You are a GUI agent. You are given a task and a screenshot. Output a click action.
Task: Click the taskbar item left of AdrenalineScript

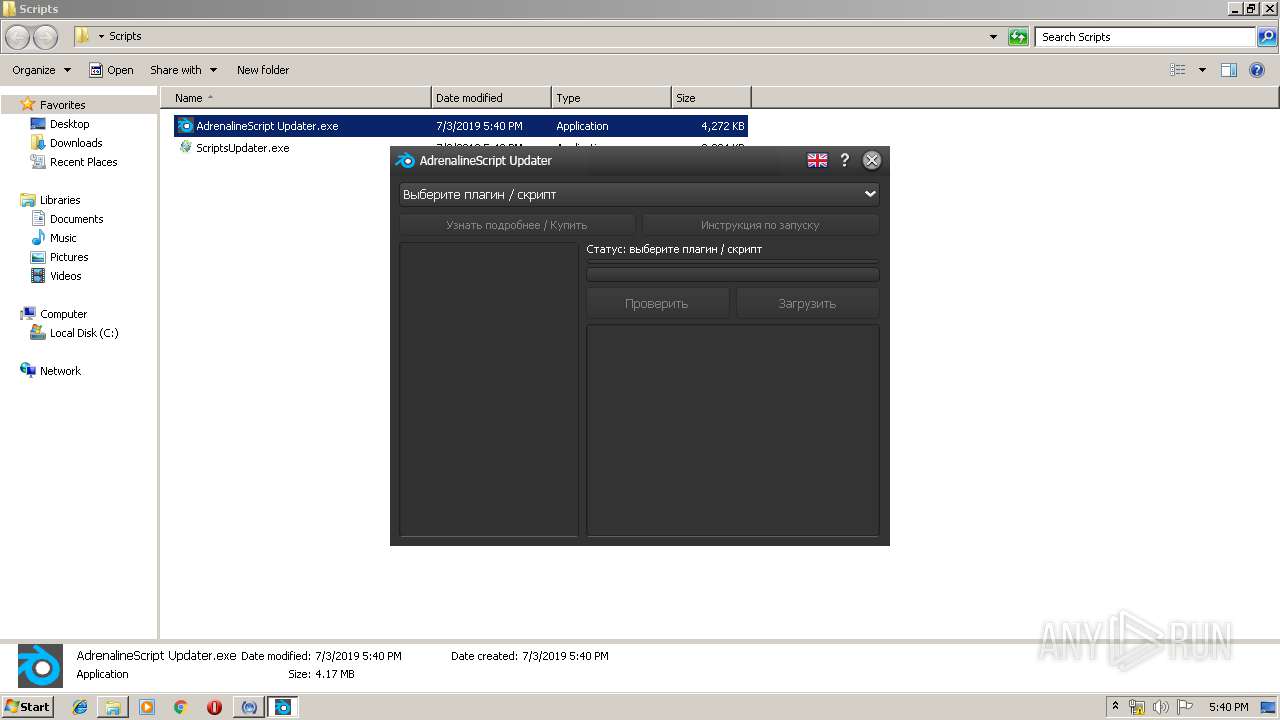pyautogui.click(x=248, y=707)
